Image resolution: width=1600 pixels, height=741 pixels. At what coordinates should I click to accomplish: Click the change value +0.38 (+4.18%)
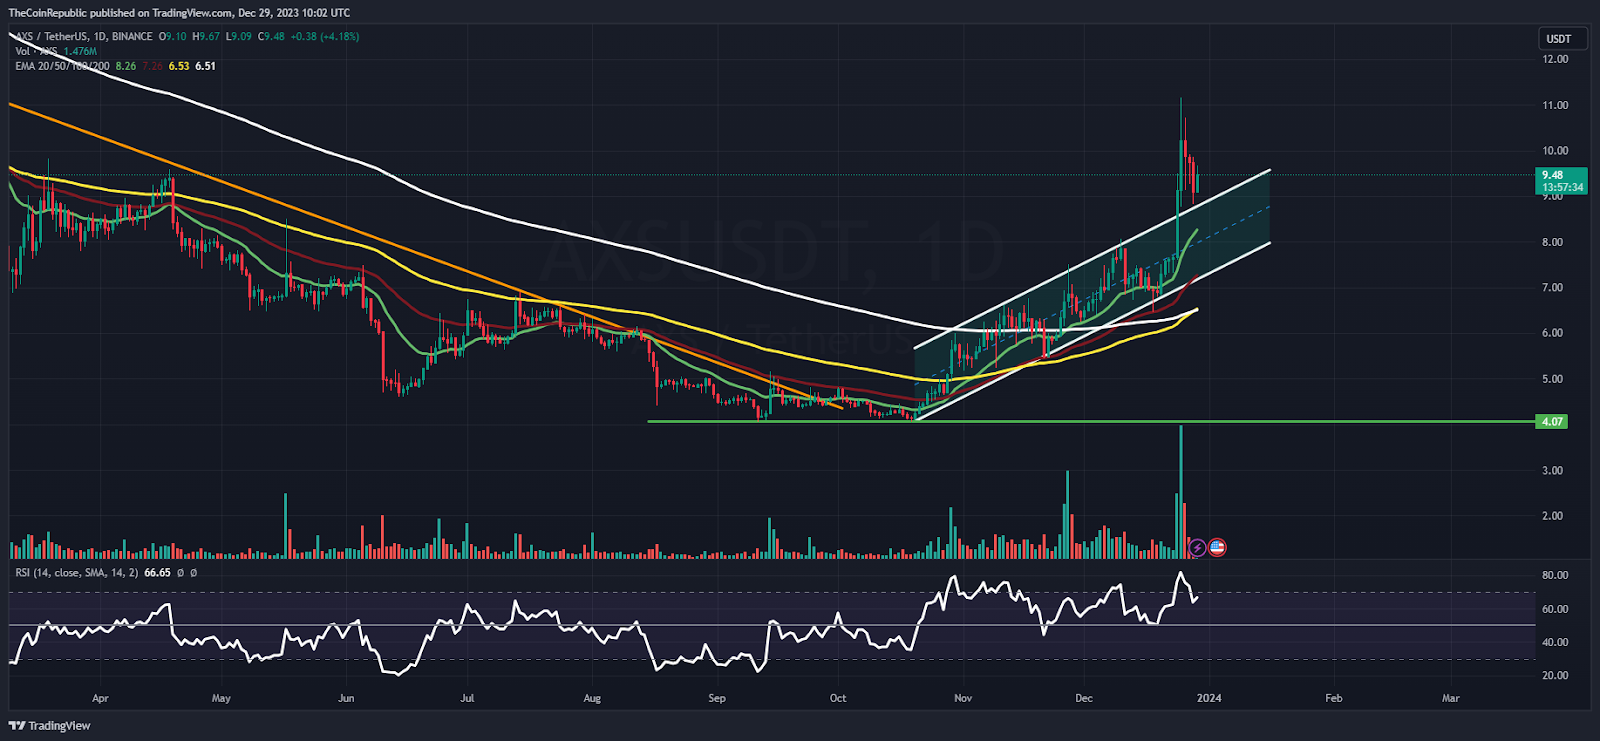click(324, 36)
